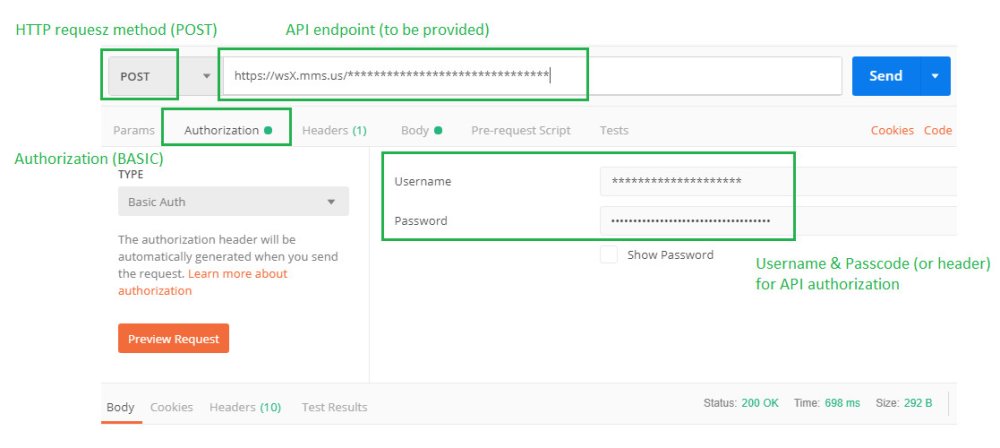Switch to the Params tab
This screenshot has width=1000, height=448.
pos(134,130)
